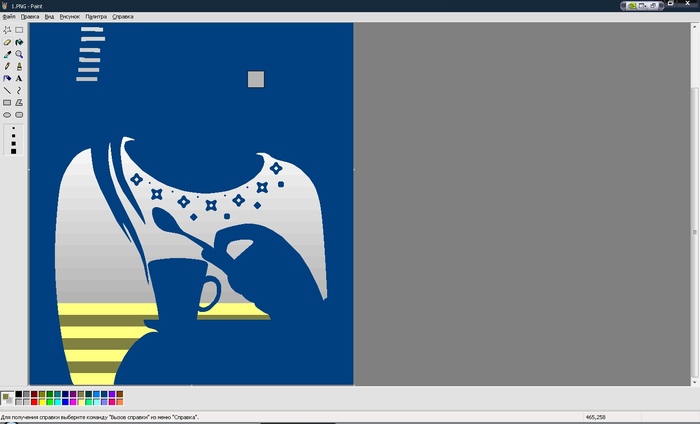Choose the largest eraser size option
The height and width of the screenshot is (424, 700).
pyautogui.click(x=13, y=151)
